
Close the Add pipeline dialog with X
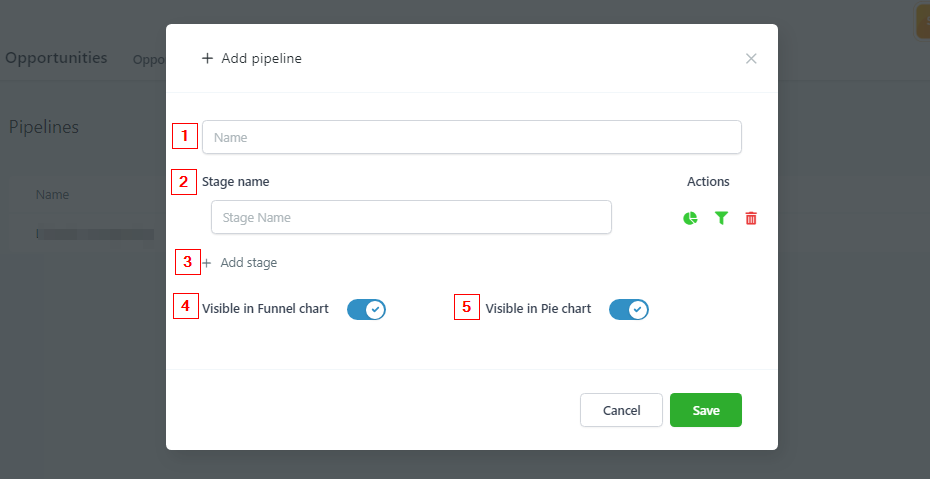[x=751, y=58]
